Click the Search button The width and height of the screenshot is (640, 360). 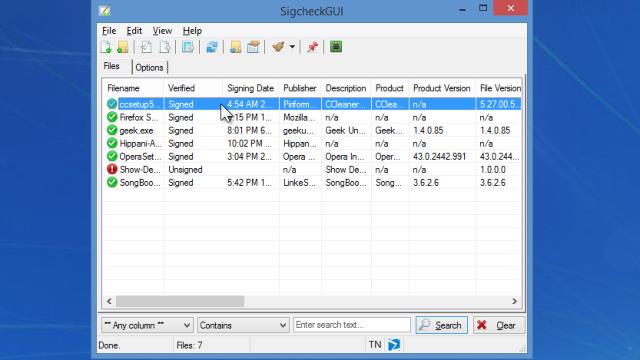[x=442, y=325]
